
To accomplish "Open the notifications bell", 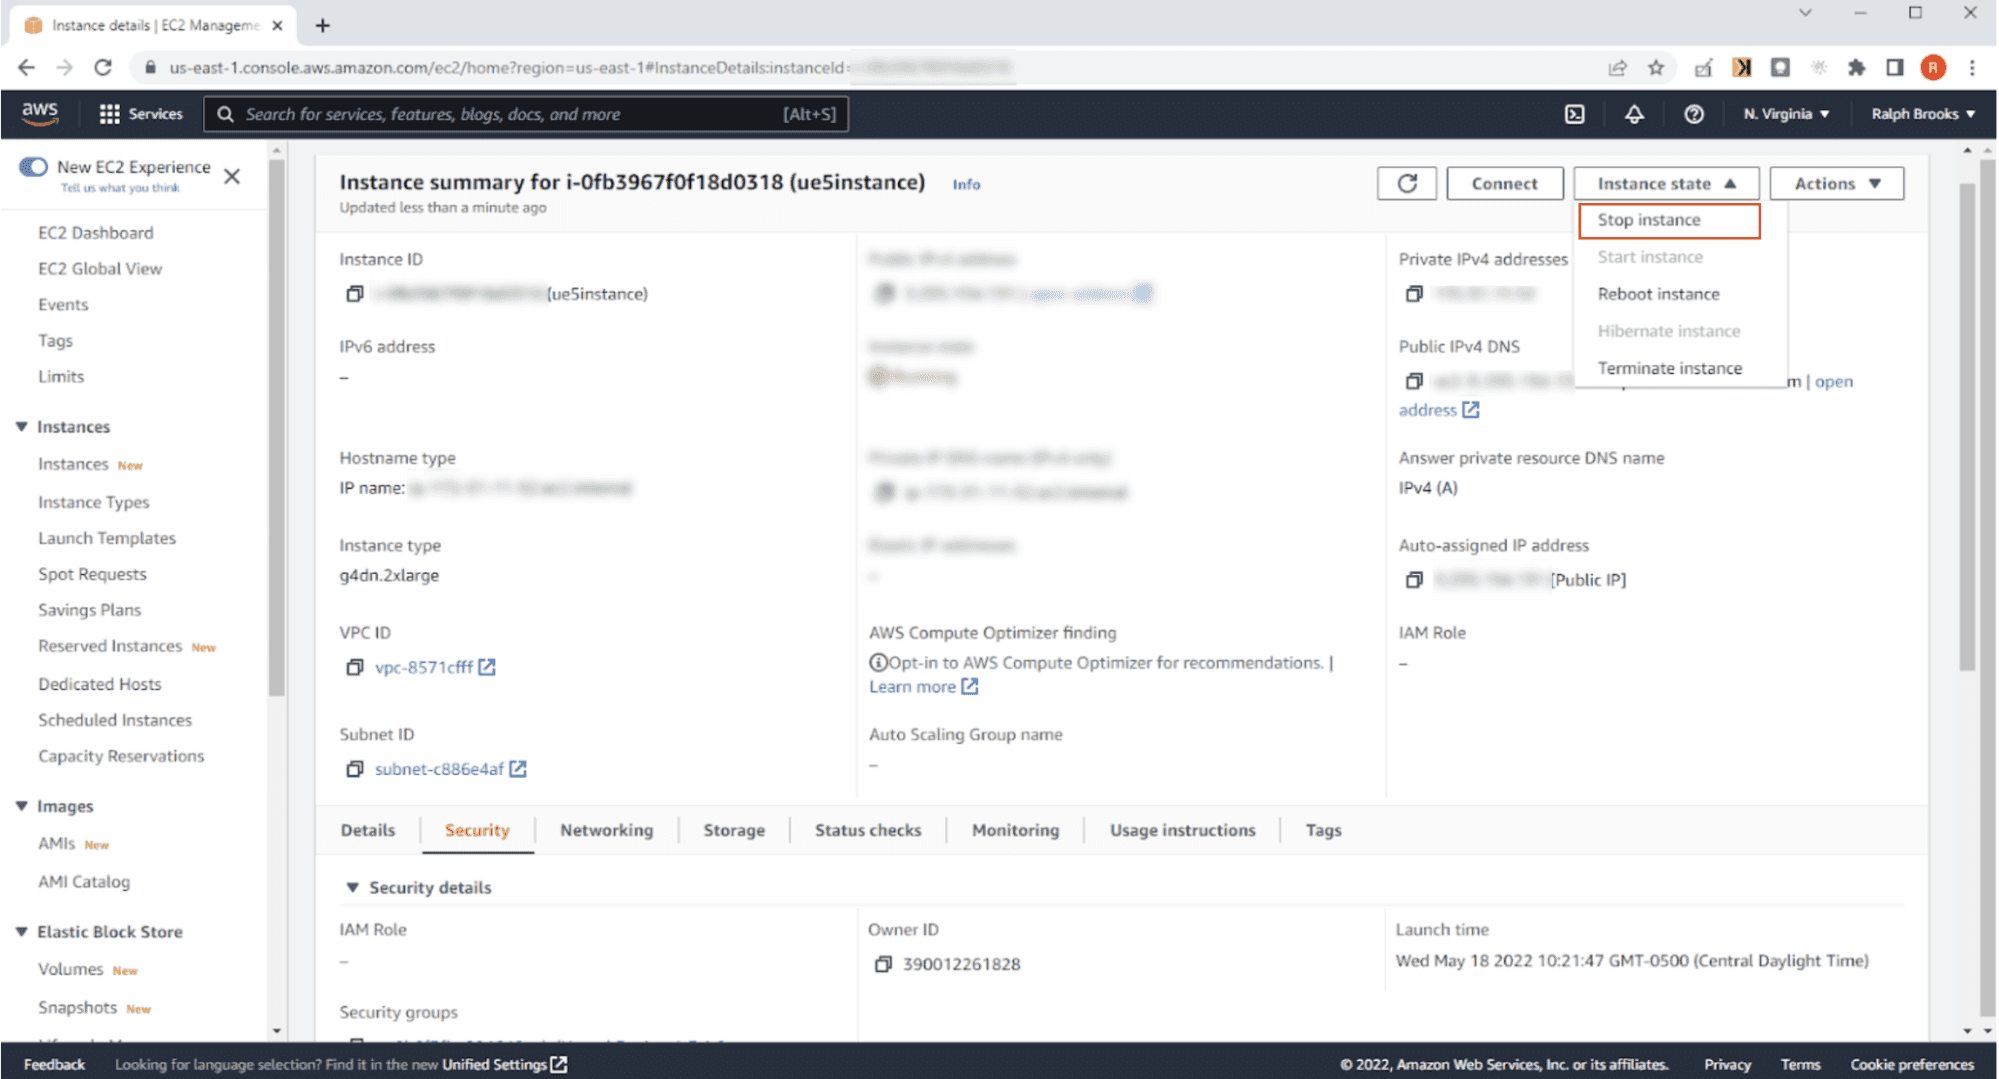I will 1634,114.
